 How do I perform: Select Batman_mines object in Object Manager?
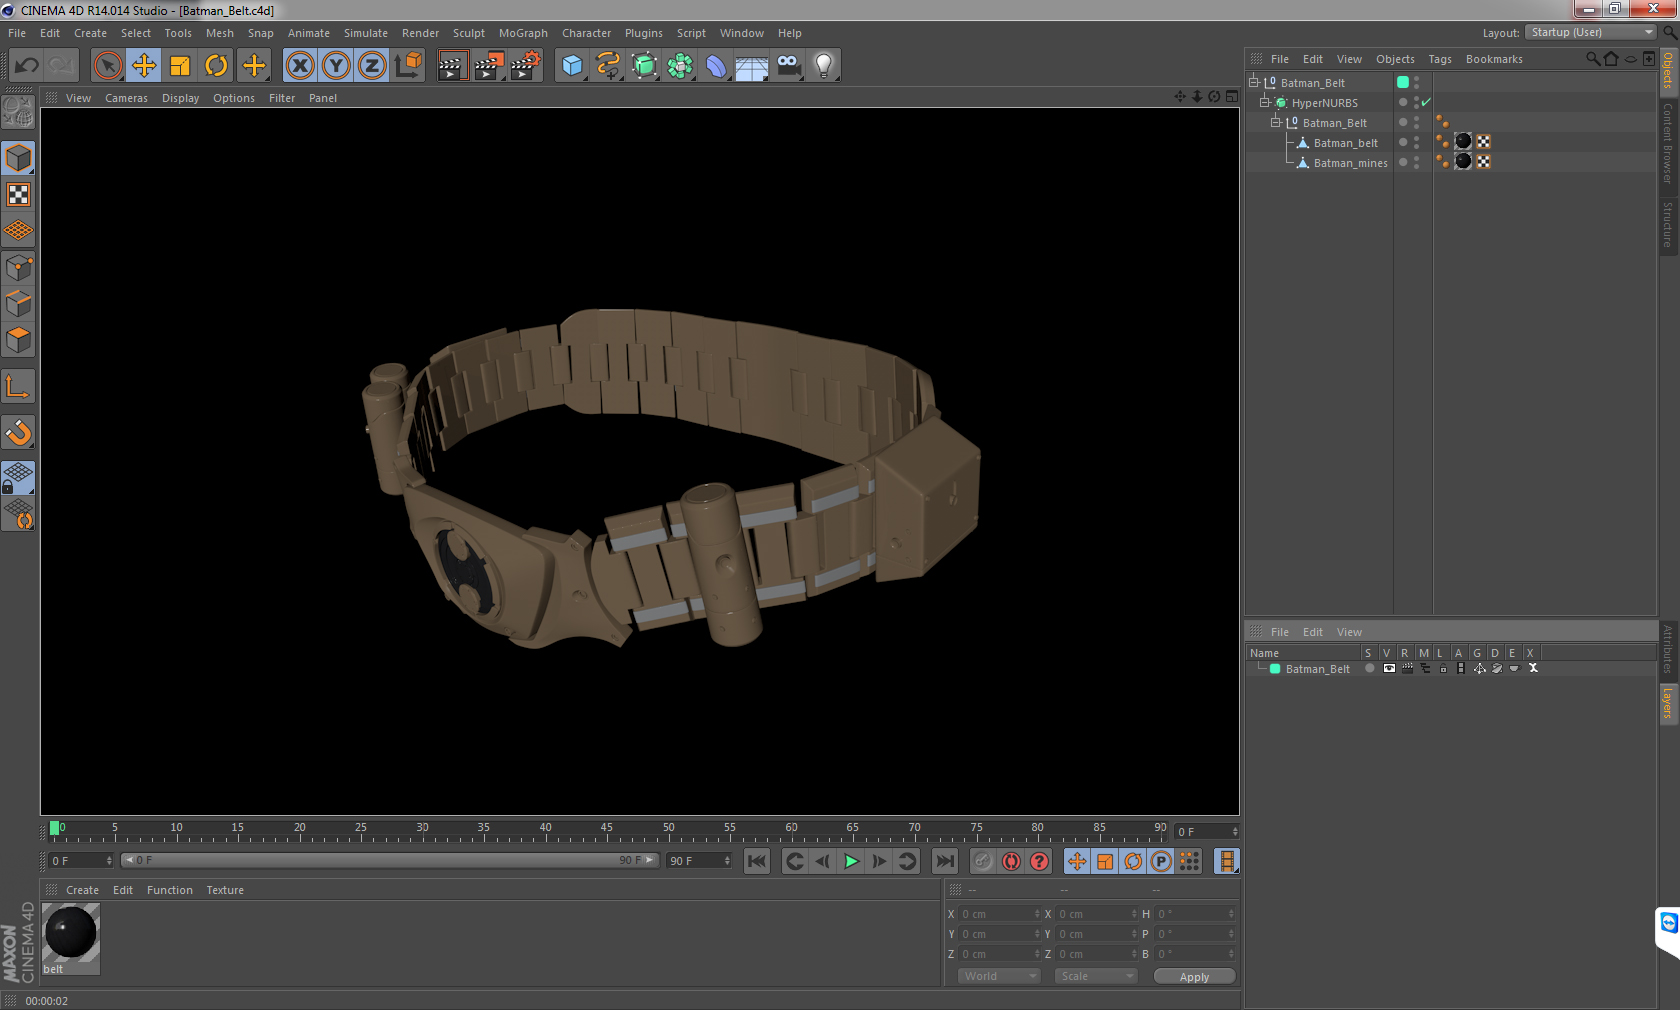point(1350,163)
